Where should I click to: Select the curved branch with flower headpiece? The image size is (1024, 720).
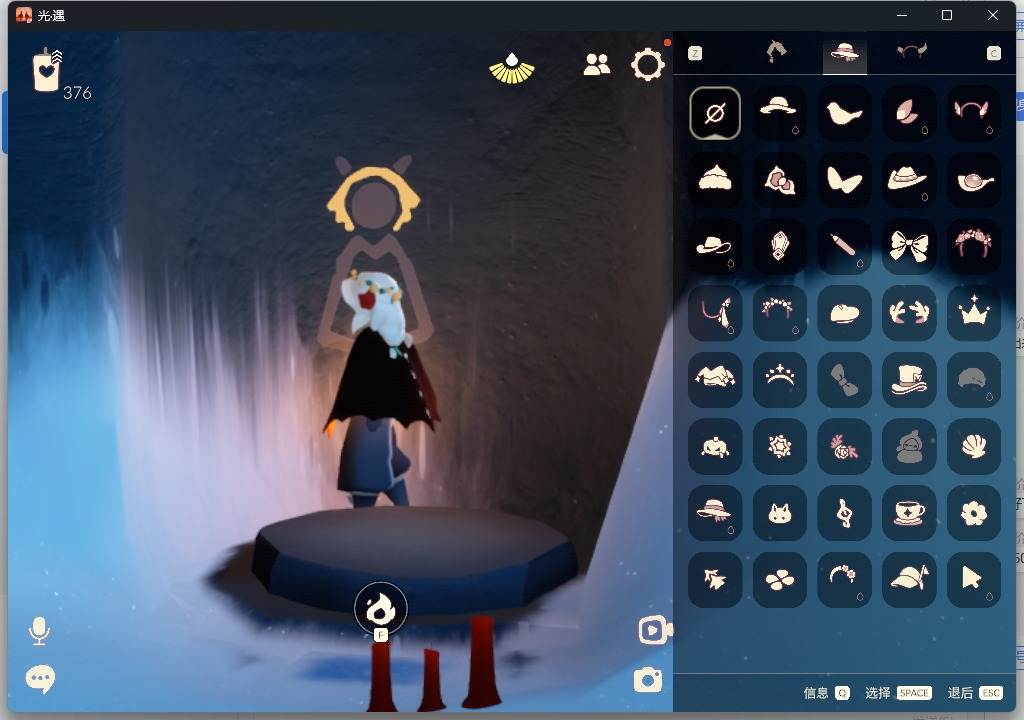click(844, 580)
